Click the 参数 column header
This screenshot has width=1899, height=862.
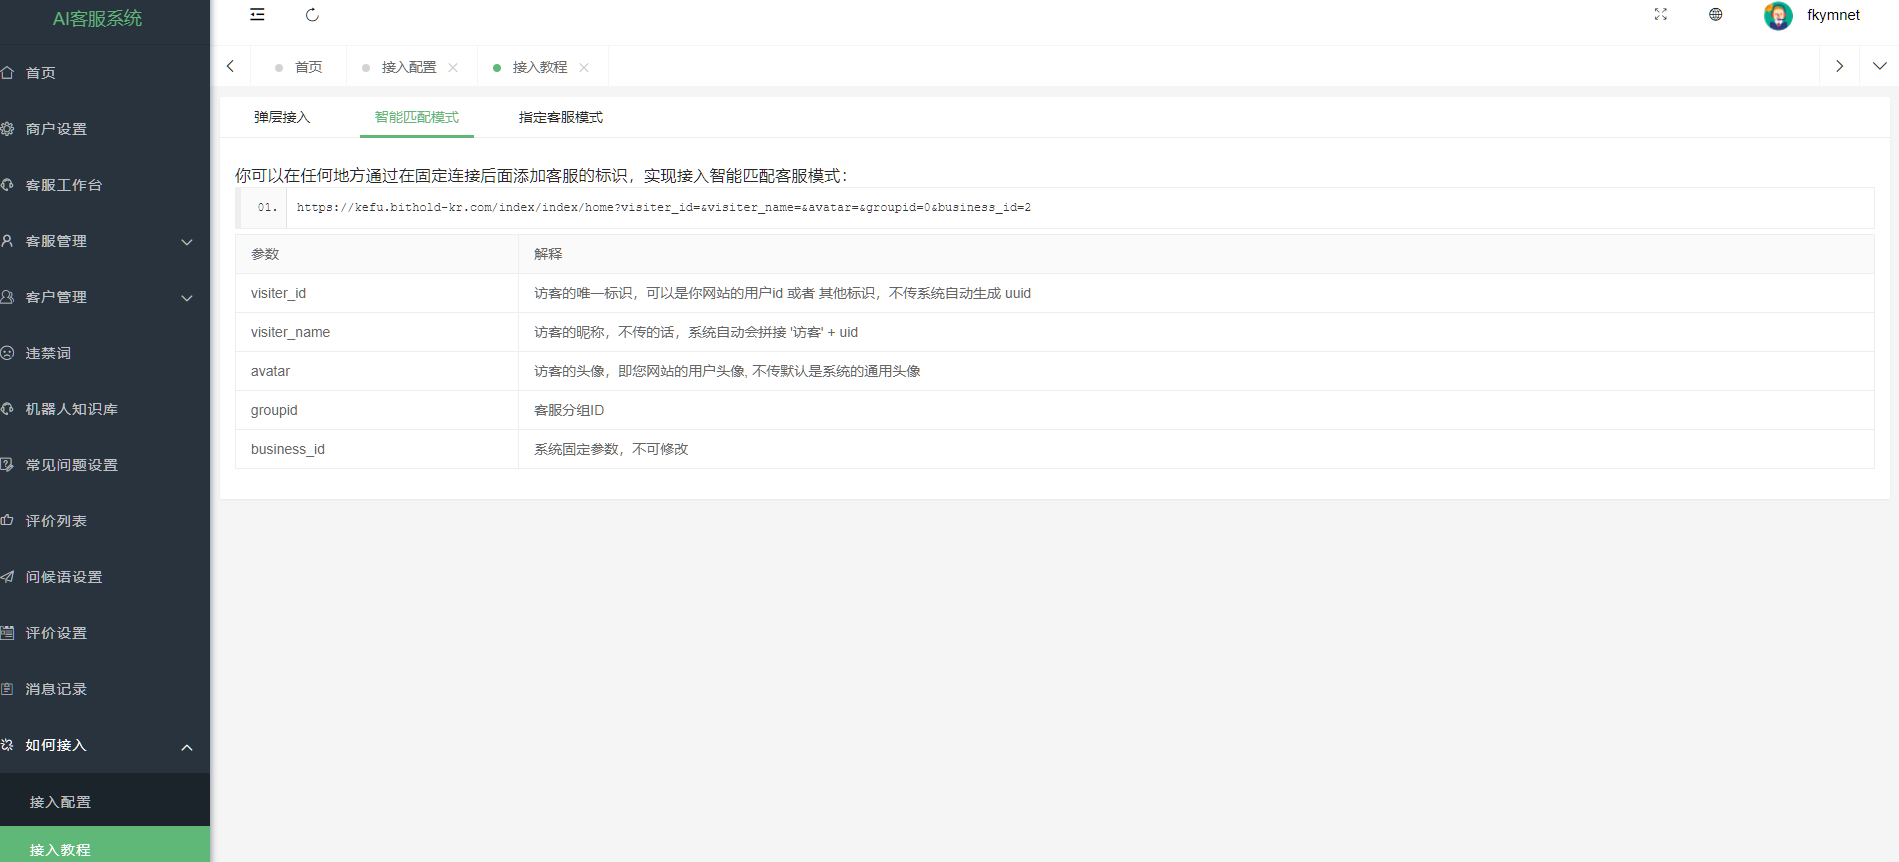pyautogui.click(x=377, y=254)
